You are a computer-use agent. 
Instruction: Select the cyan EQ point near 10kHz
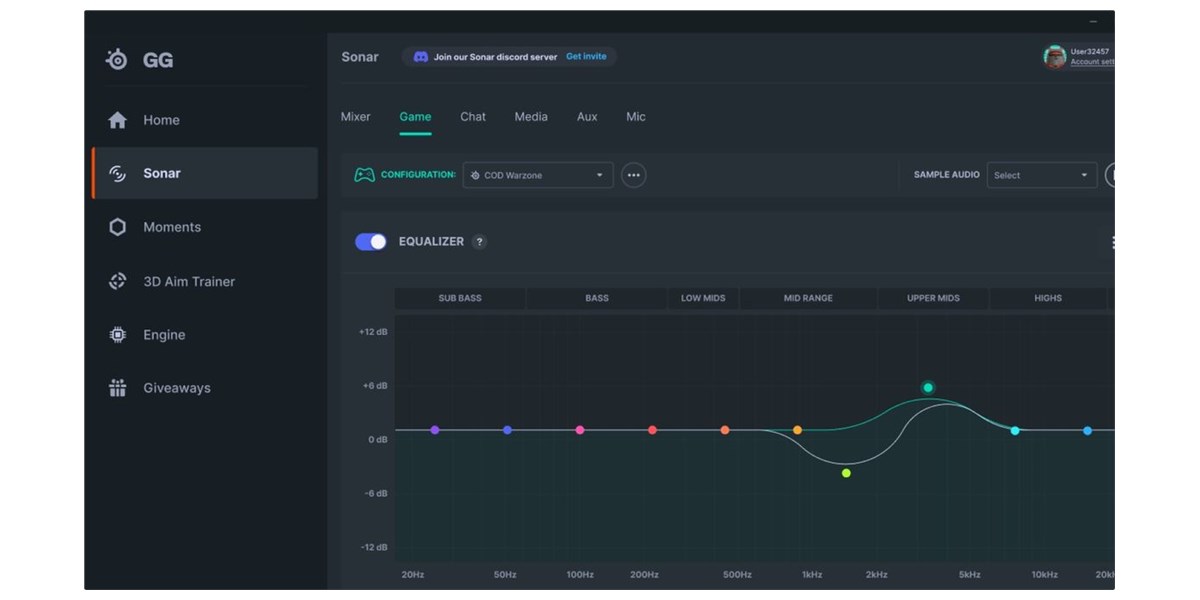(1015, 431)
